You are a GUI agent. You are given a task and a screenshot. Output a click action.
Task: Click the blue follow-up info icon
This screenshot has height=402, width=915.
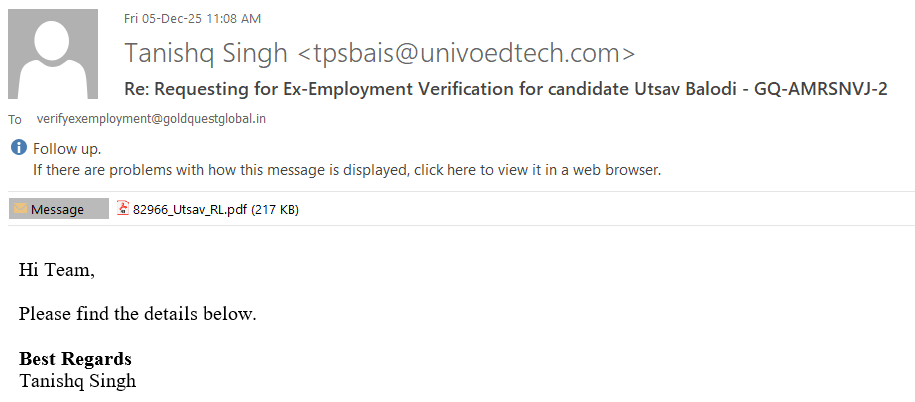(x=18, y=148)
